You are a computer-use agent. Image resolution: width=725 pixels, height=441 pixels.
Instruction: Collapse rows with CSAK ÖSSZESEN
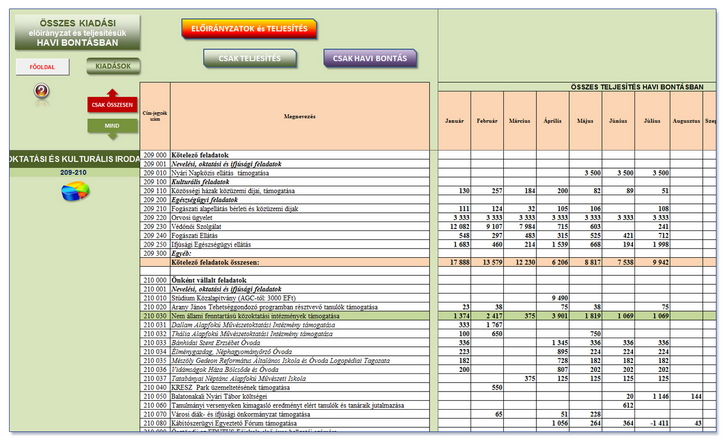pyautogui.click(x=112, y=105)
